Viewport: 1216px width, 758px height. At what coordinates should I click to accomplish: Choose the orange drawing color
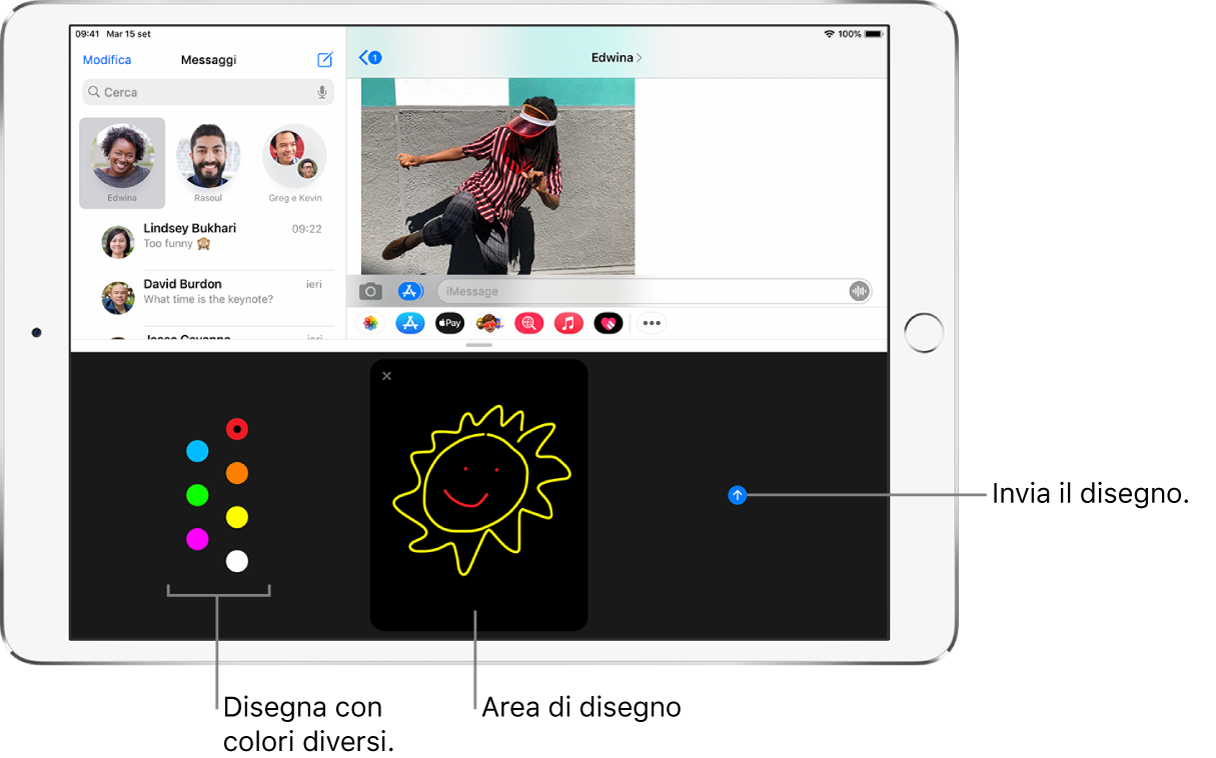(237, 473)
